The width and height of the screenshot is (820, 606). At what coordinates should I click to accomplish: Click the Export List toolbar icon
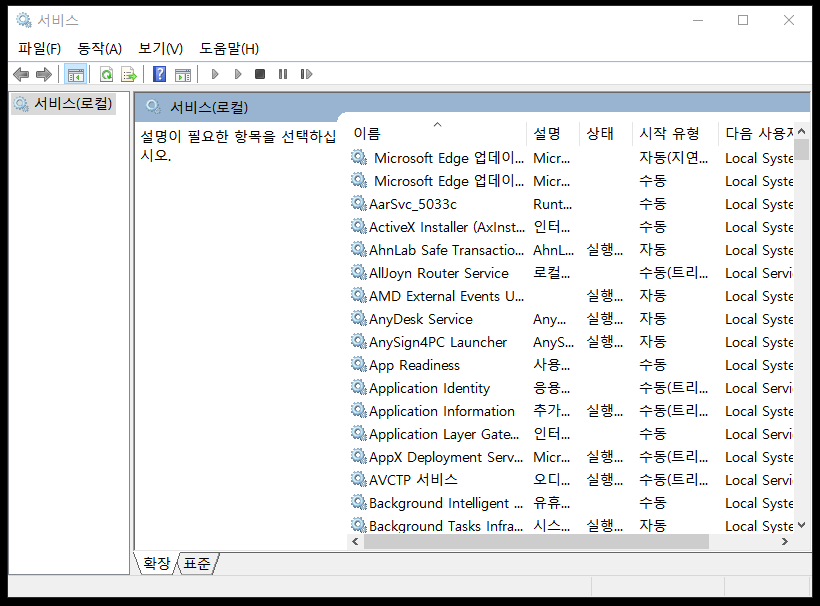129,74
